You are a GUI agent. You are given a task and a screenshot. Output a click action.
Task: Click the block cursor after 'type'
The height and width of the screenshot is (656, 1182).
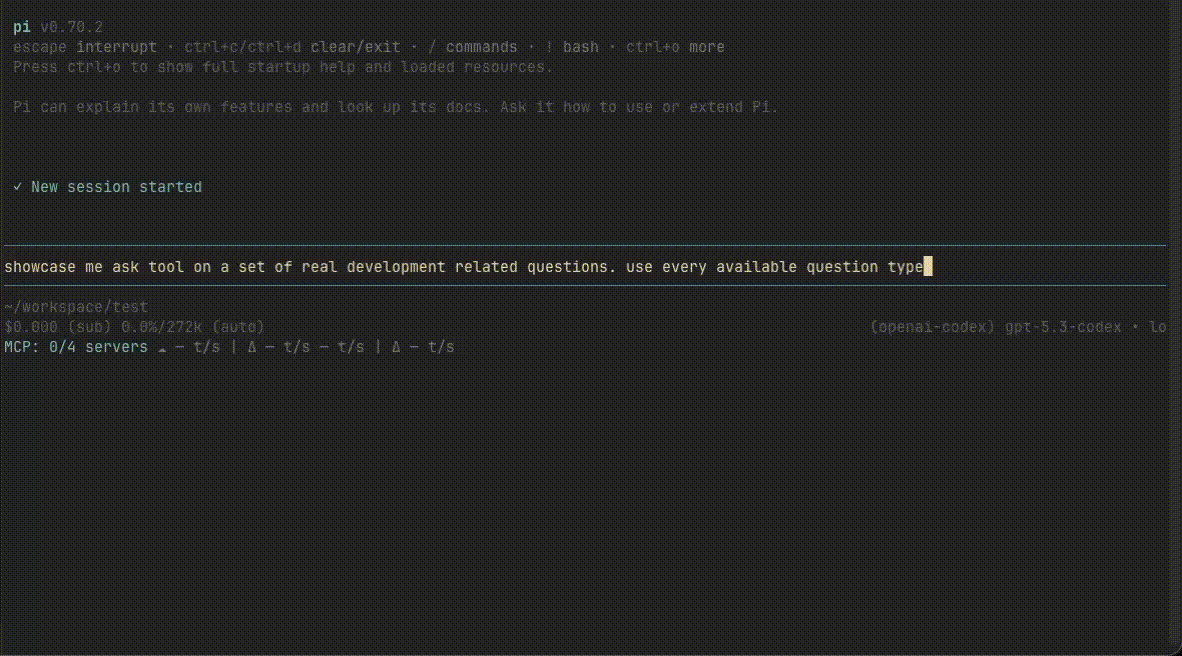[x=928, y=266]
